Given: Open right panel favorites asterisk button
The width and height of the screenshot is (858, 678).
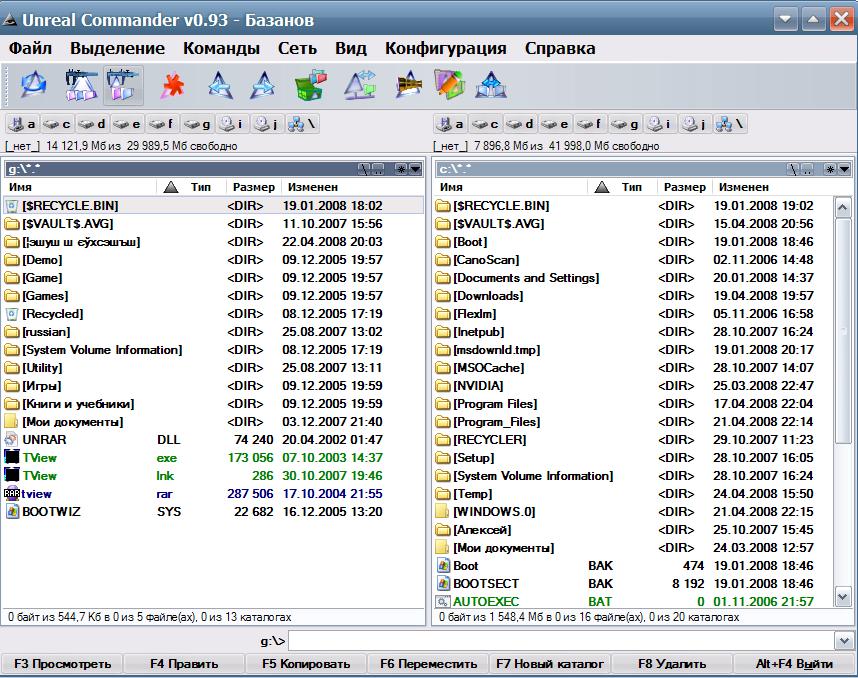Looking at the screenshot, I should (831, 169).
